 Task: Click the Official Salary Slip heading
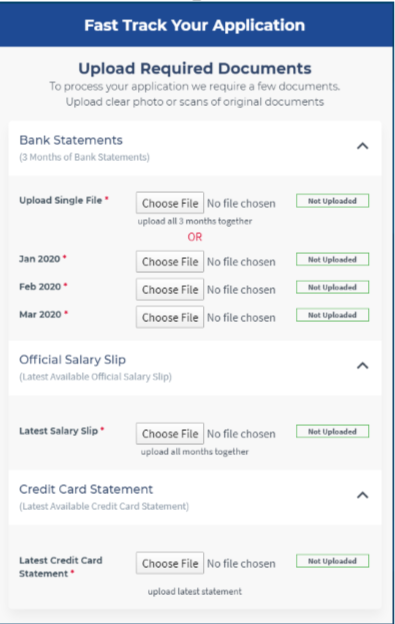72,360
